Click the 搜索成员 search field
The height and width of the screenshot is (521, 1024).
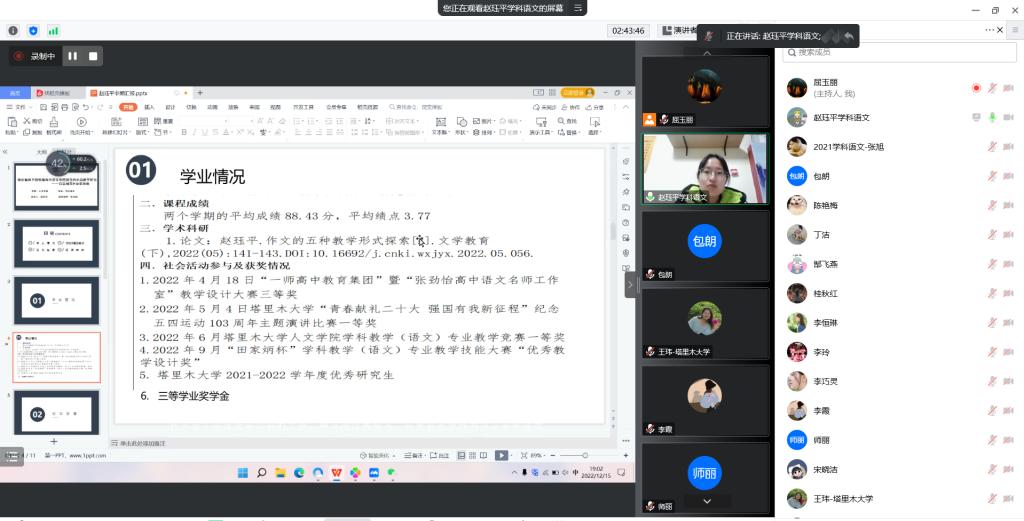pos(895,52)
